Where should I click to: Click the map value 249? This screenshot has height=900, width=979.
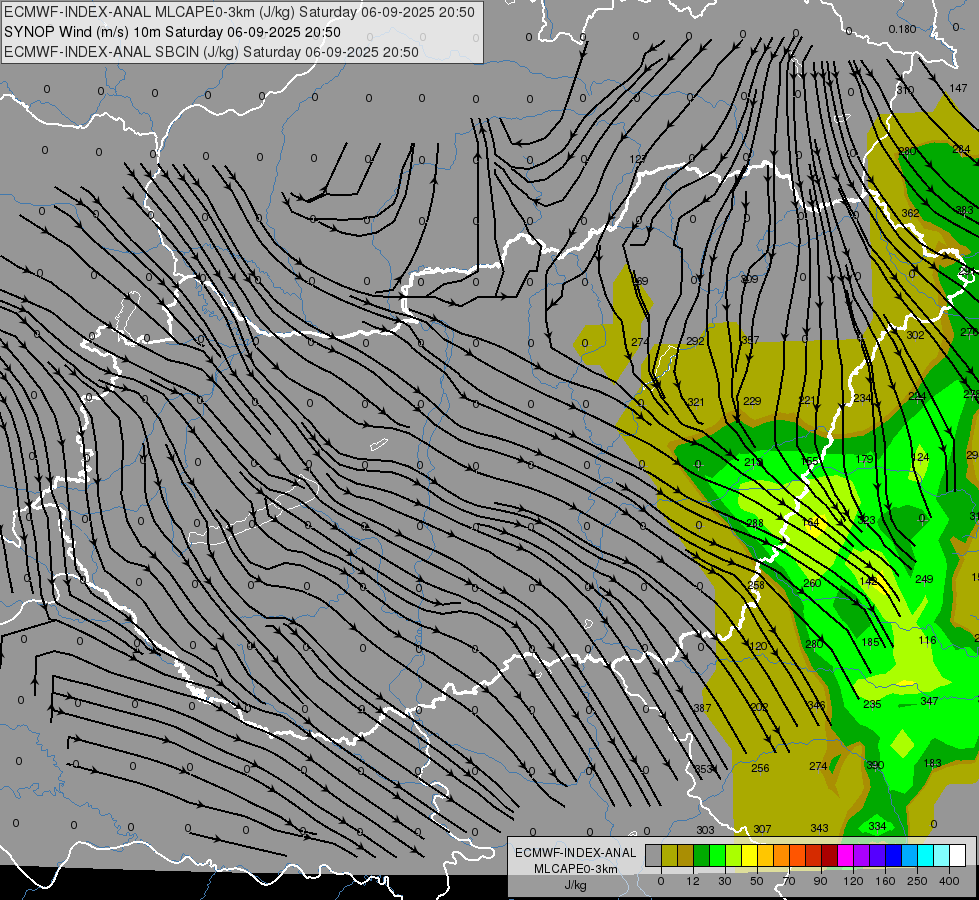coord(924,579)
